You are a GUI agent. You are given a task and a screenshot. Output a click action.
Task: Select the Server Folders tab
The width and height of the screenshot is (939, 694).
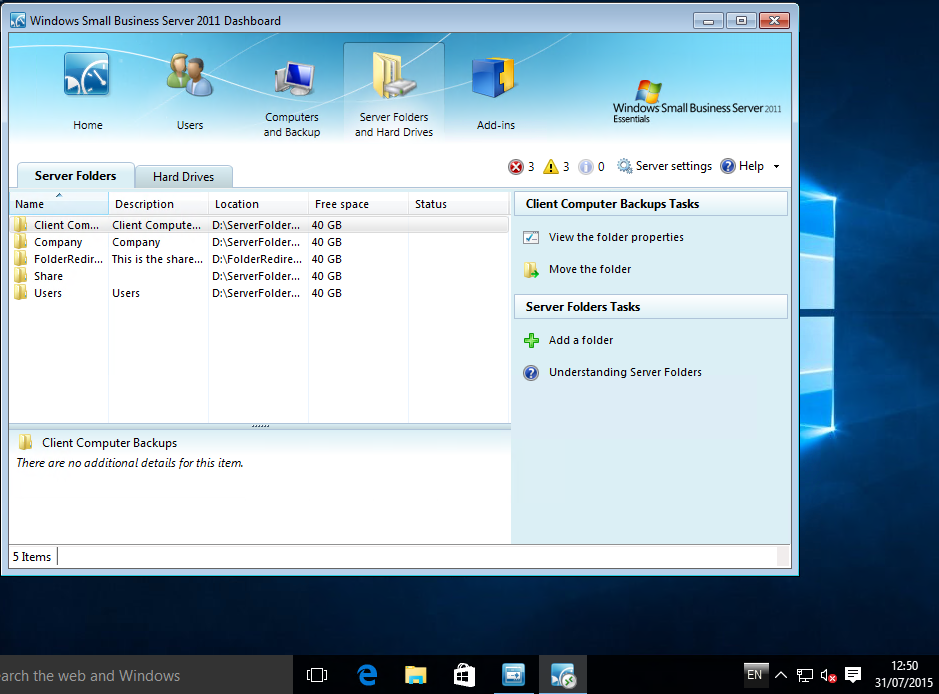(75, 176)
